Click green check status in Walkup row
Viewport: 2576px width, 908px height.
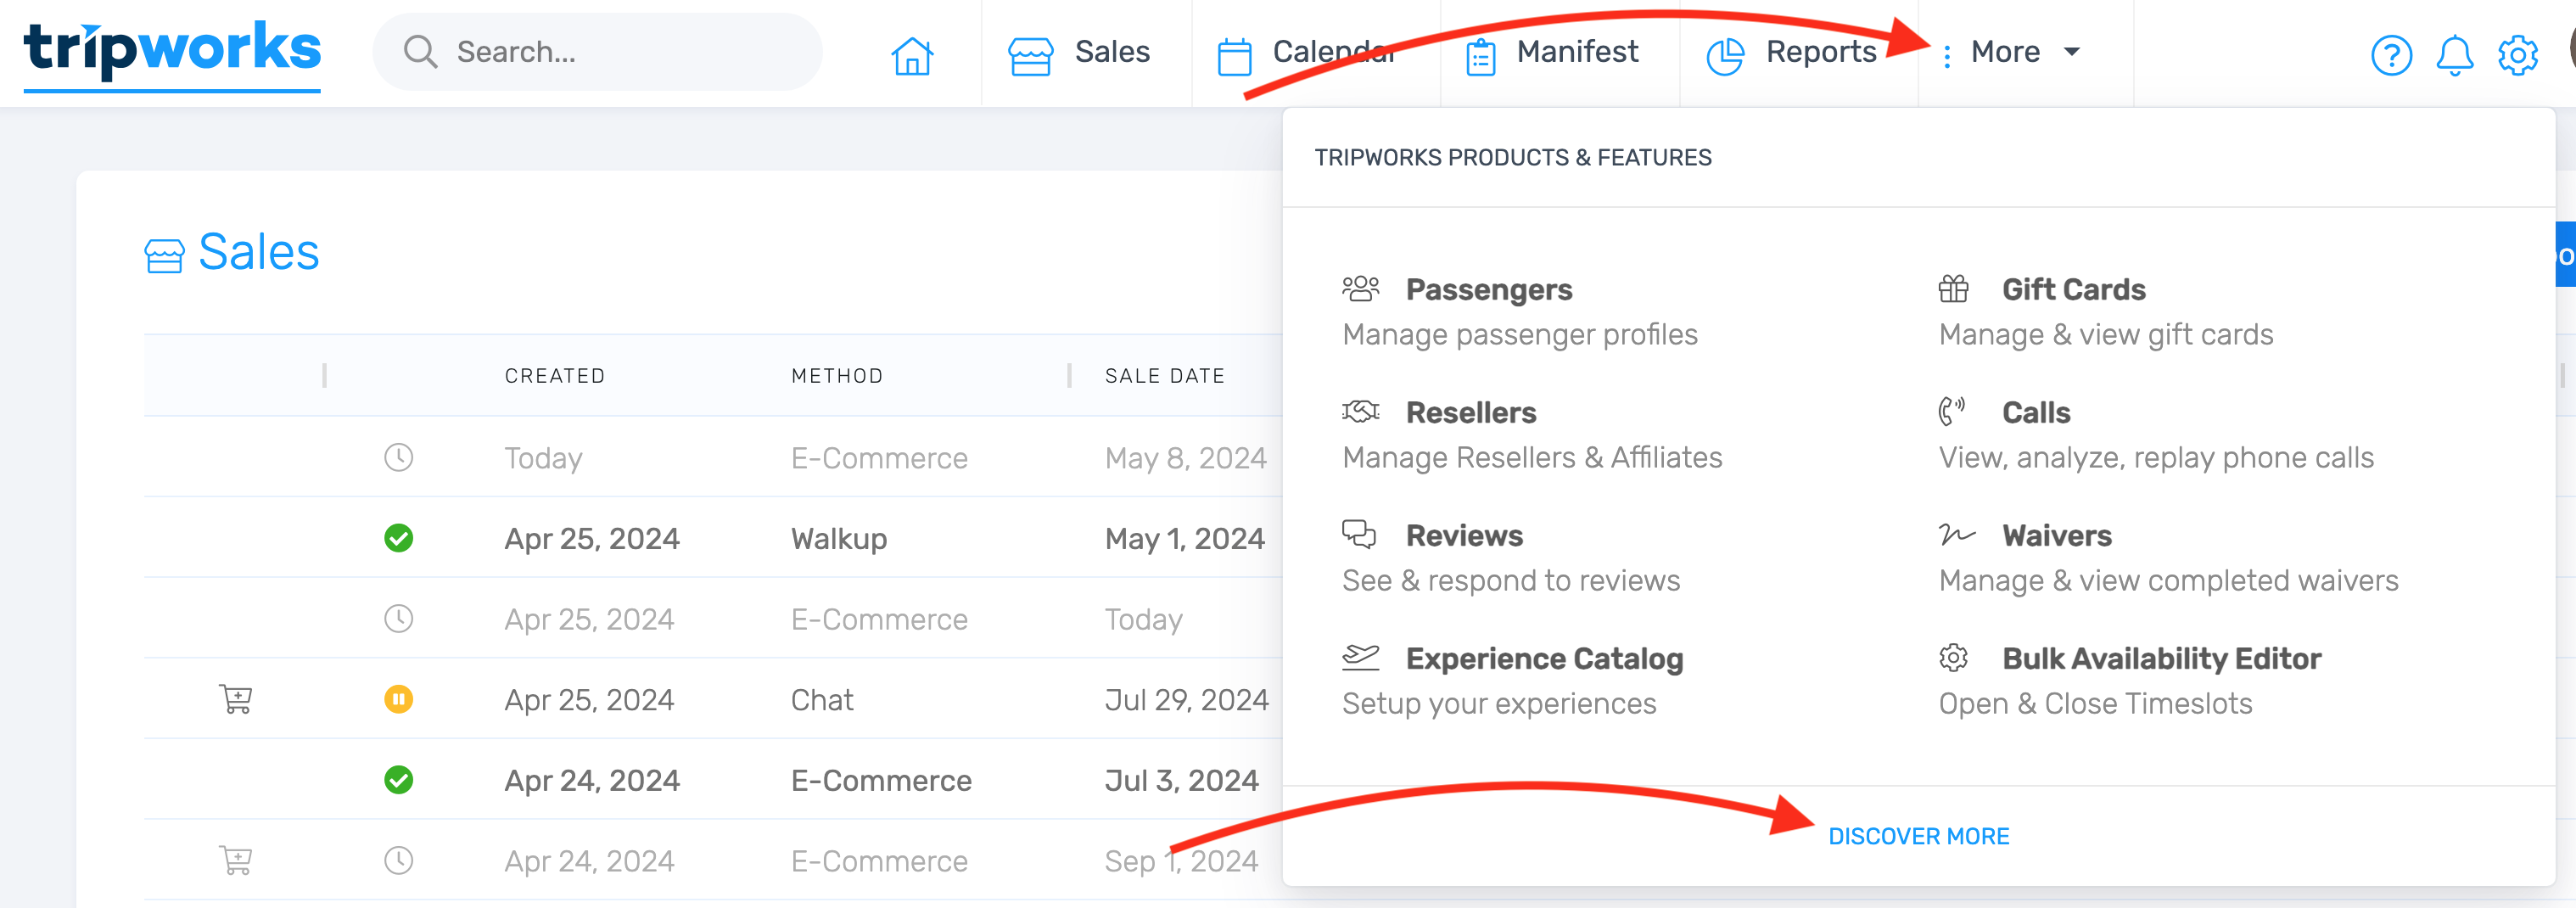coord(398,538)
